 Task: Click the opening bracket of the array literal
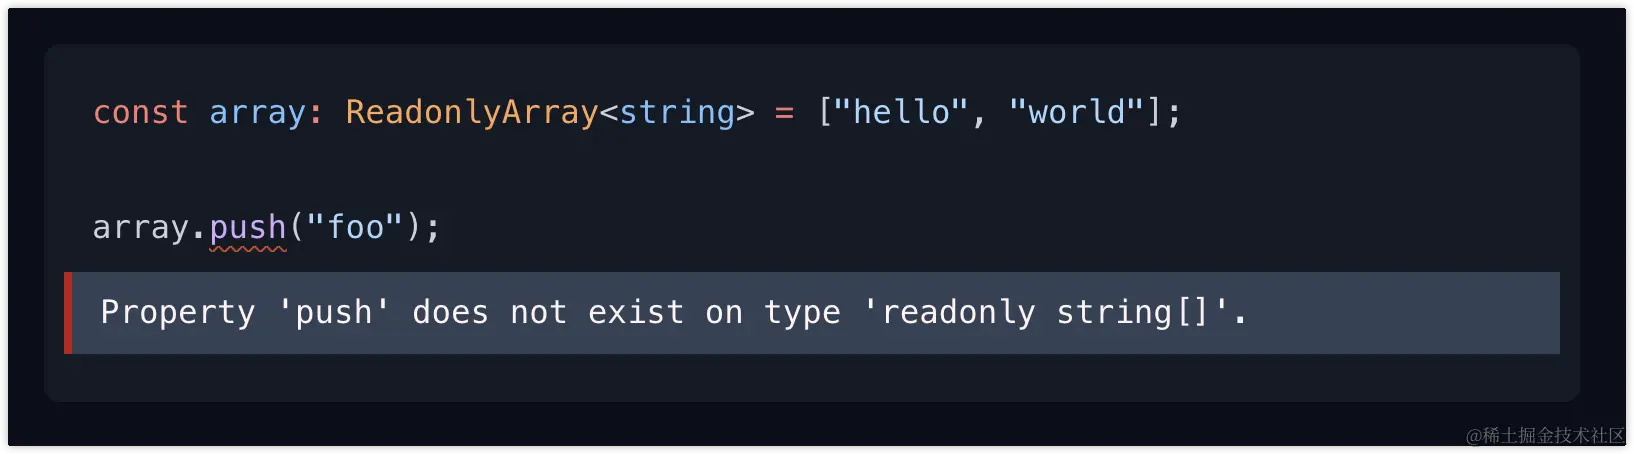(x=825, y=112)
